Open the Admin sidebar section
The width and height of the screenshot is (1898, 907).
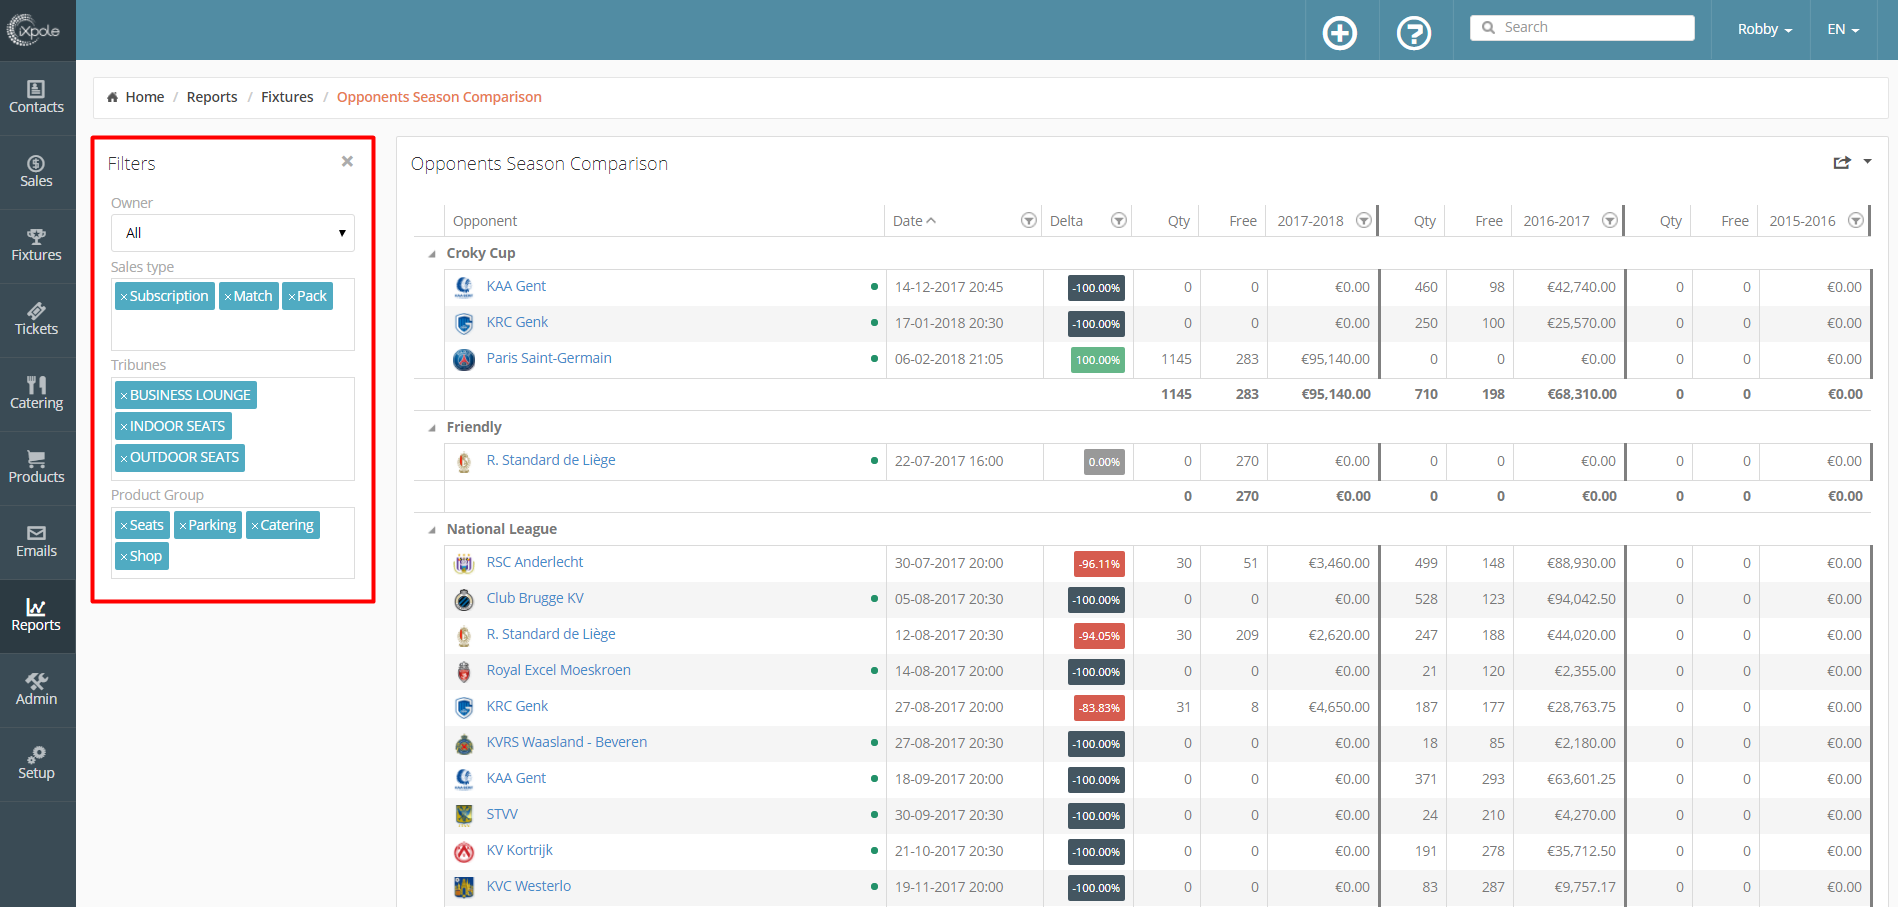[x=37, y=690]
